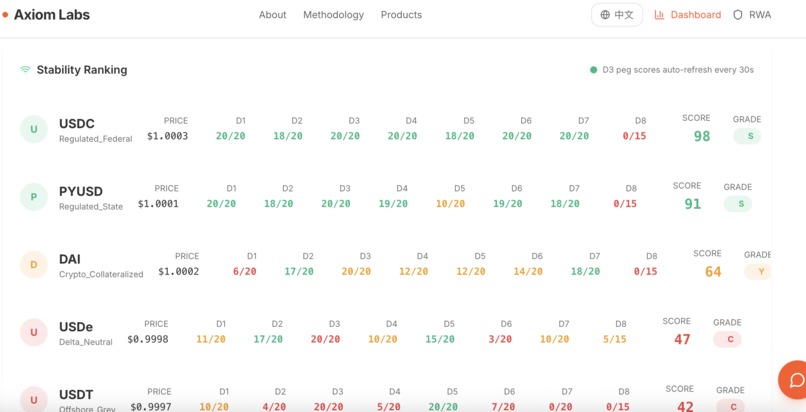Select the USDC coin name
Viewport: 806px width, 412px height.
click(77, 124)
